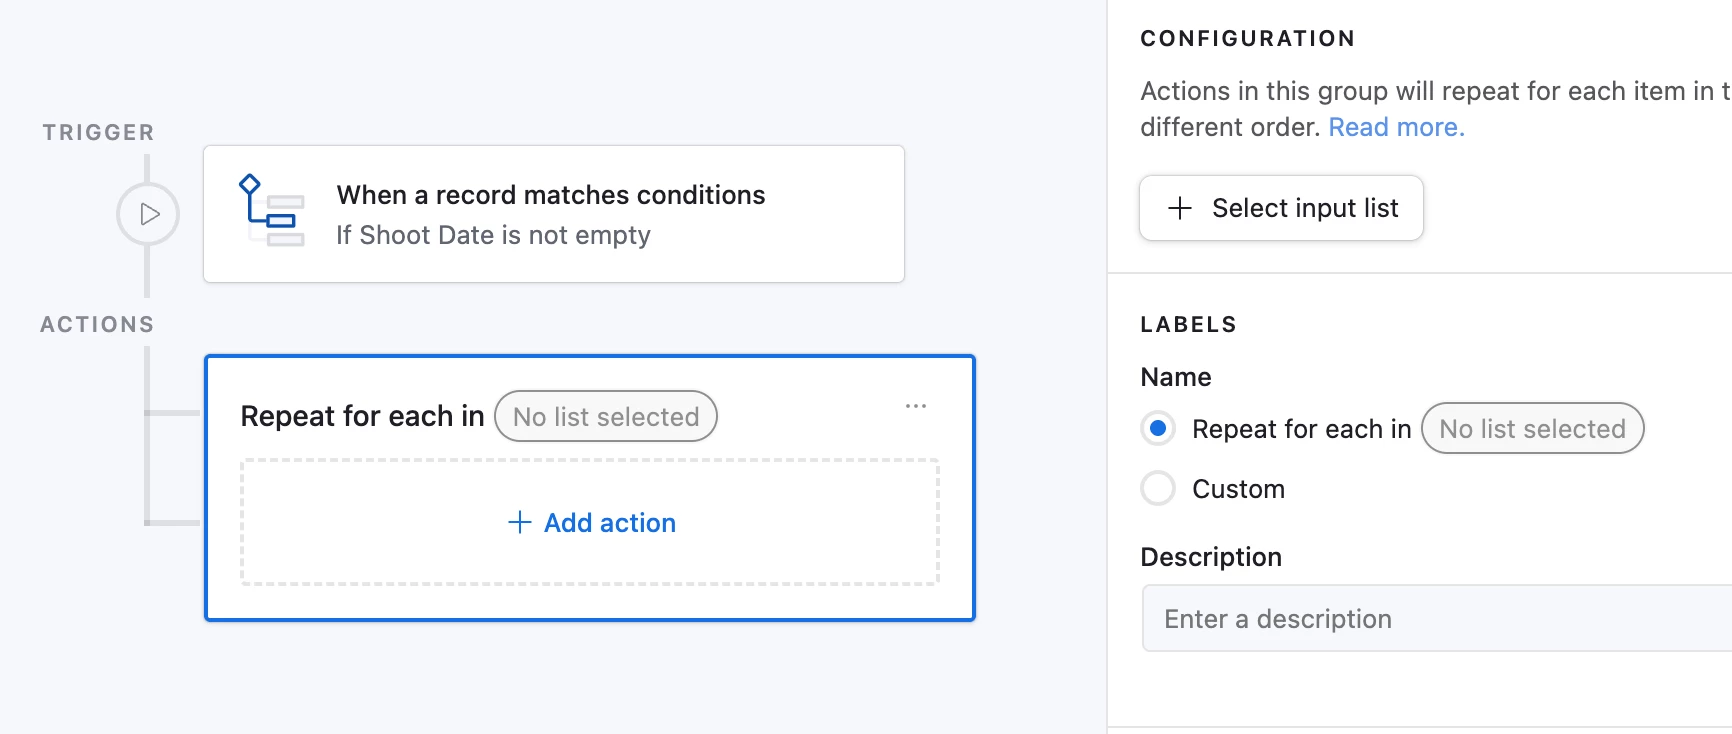Click No list selected pill under Name label

coord(1532,429)
